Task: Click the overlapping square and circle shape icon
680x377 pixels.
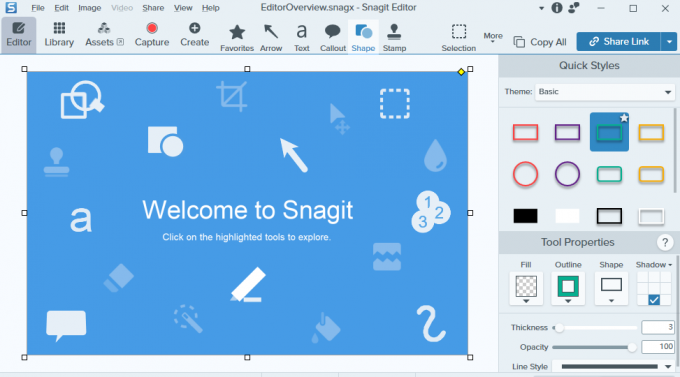Action: pyautogui.click(x=165, y=141)
